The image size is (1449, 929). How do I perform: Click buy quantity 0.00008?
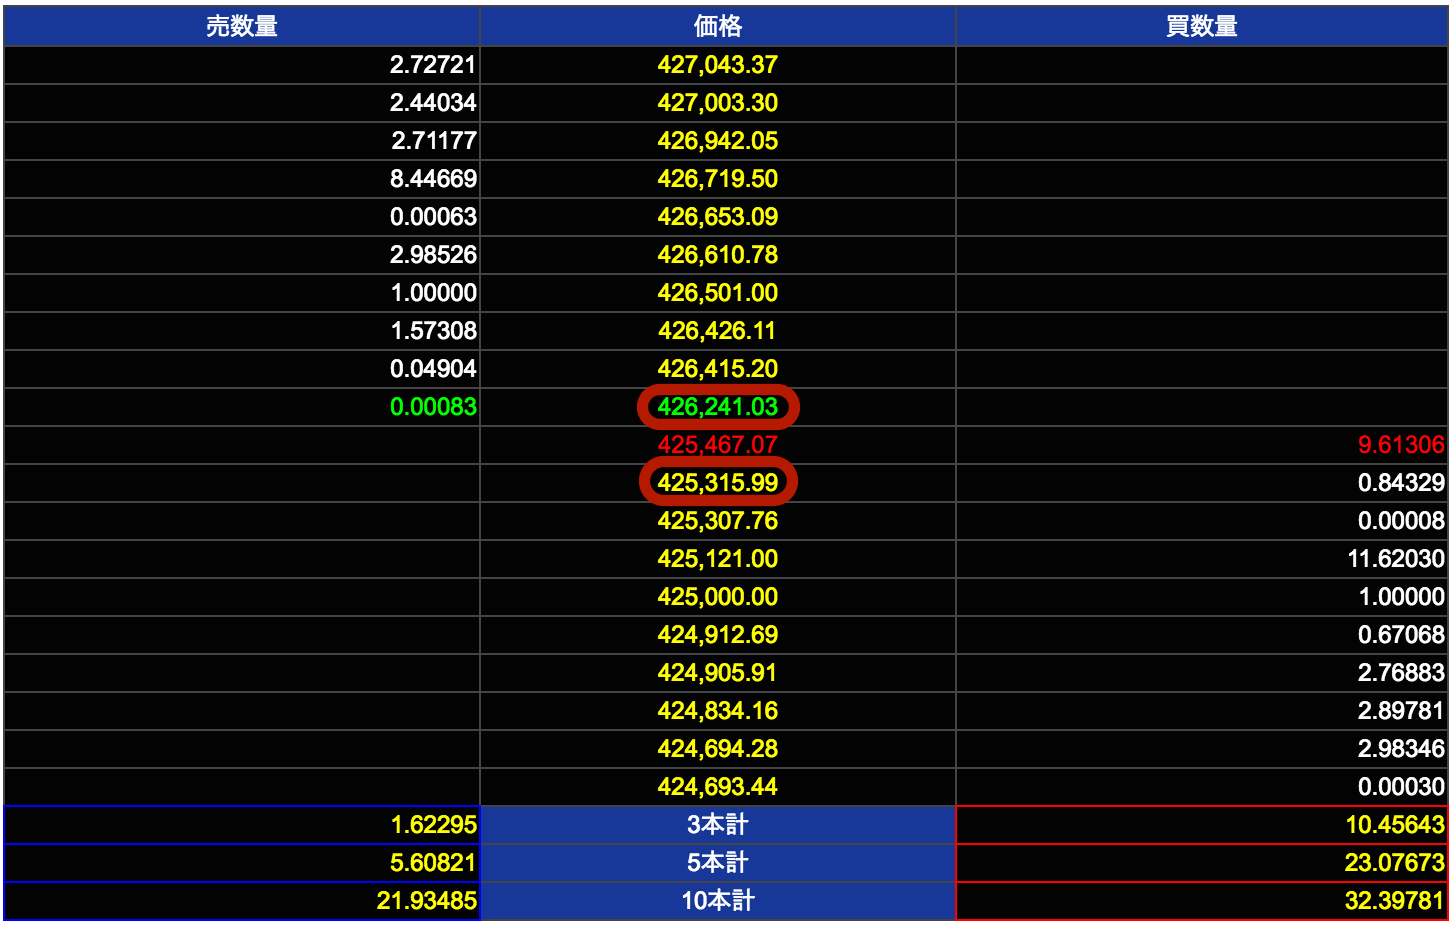click(1401, 521)
